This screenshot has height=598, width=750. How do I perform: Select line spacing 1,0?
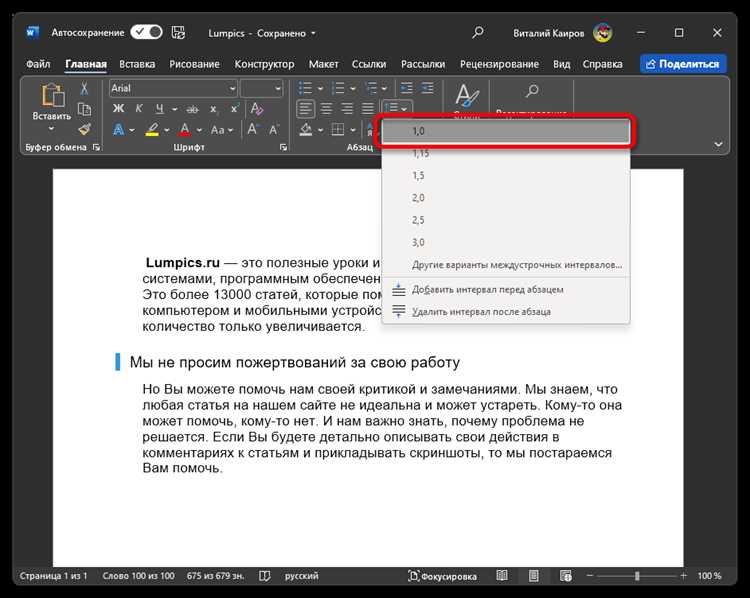click(506, 131)
